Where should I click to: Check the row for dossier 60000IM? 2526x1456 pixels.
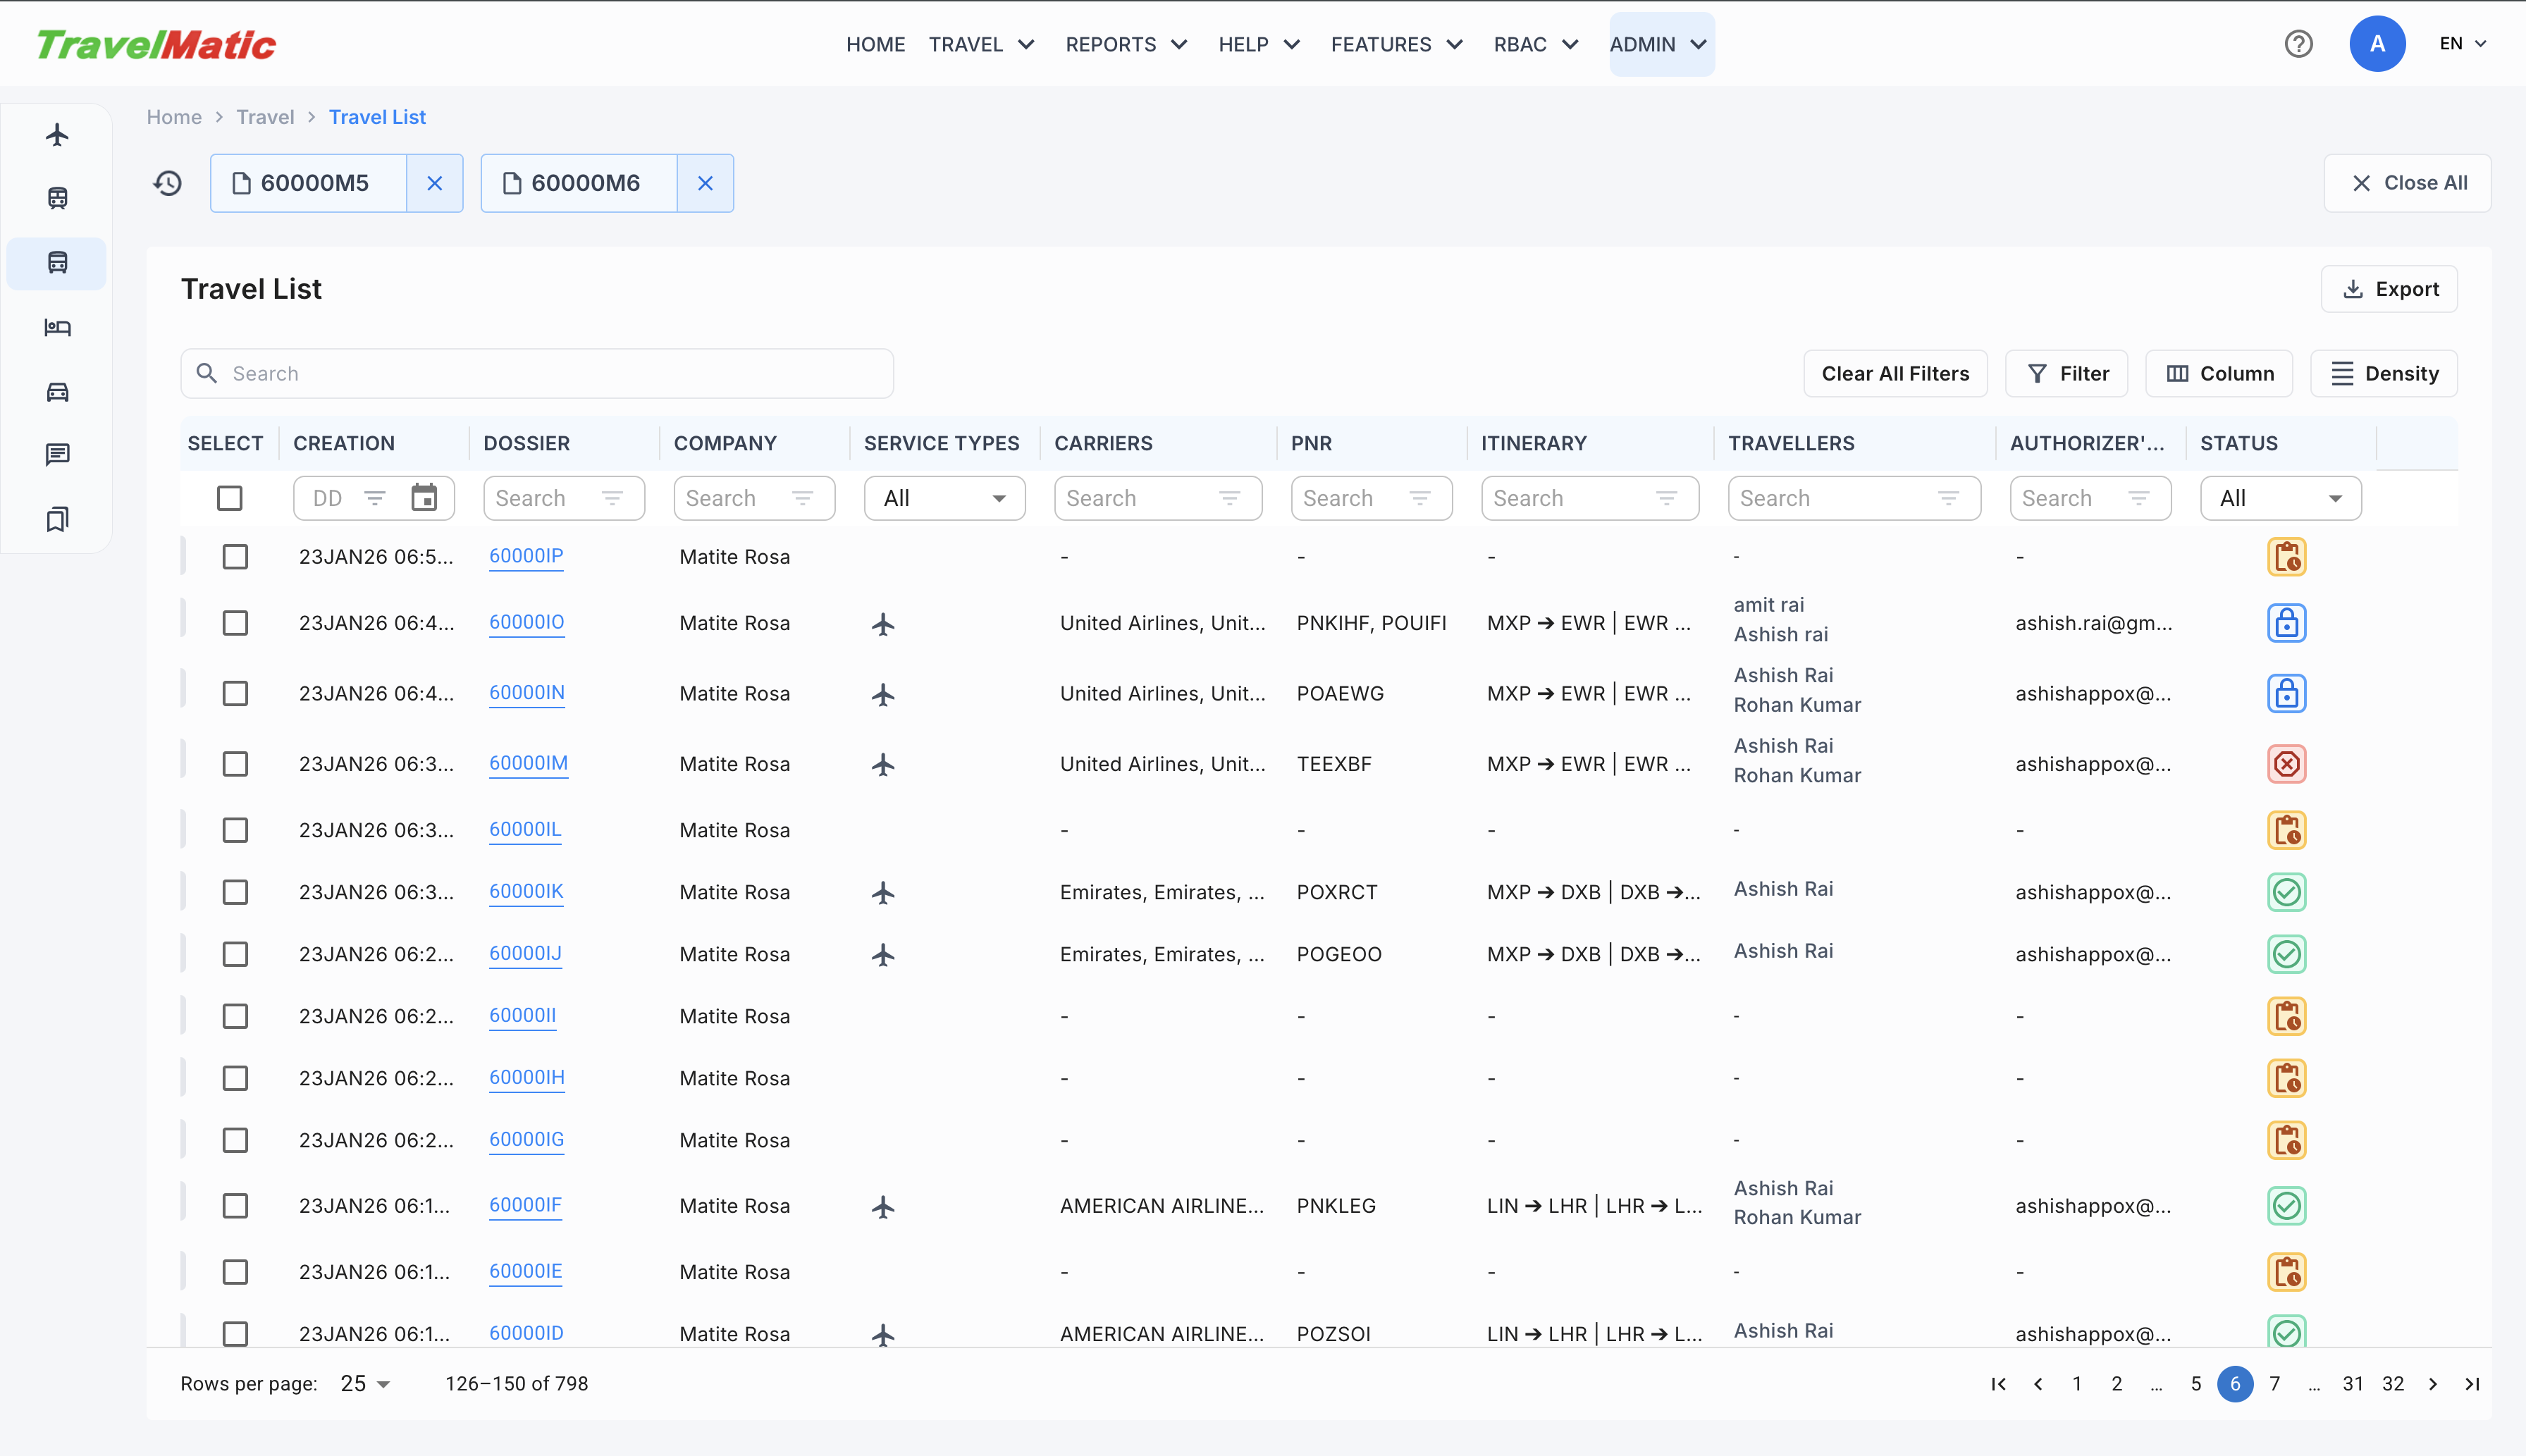pyautogui.click(x=235, y=764)
